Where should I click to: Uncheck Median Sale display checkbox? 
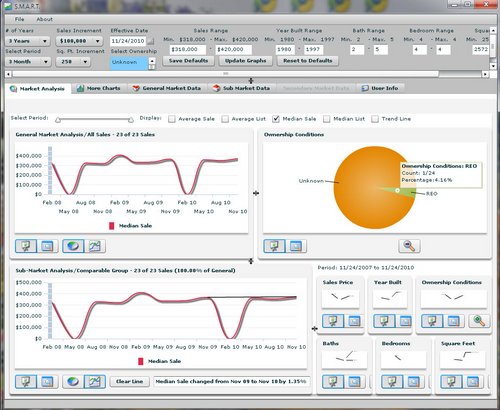276,119
